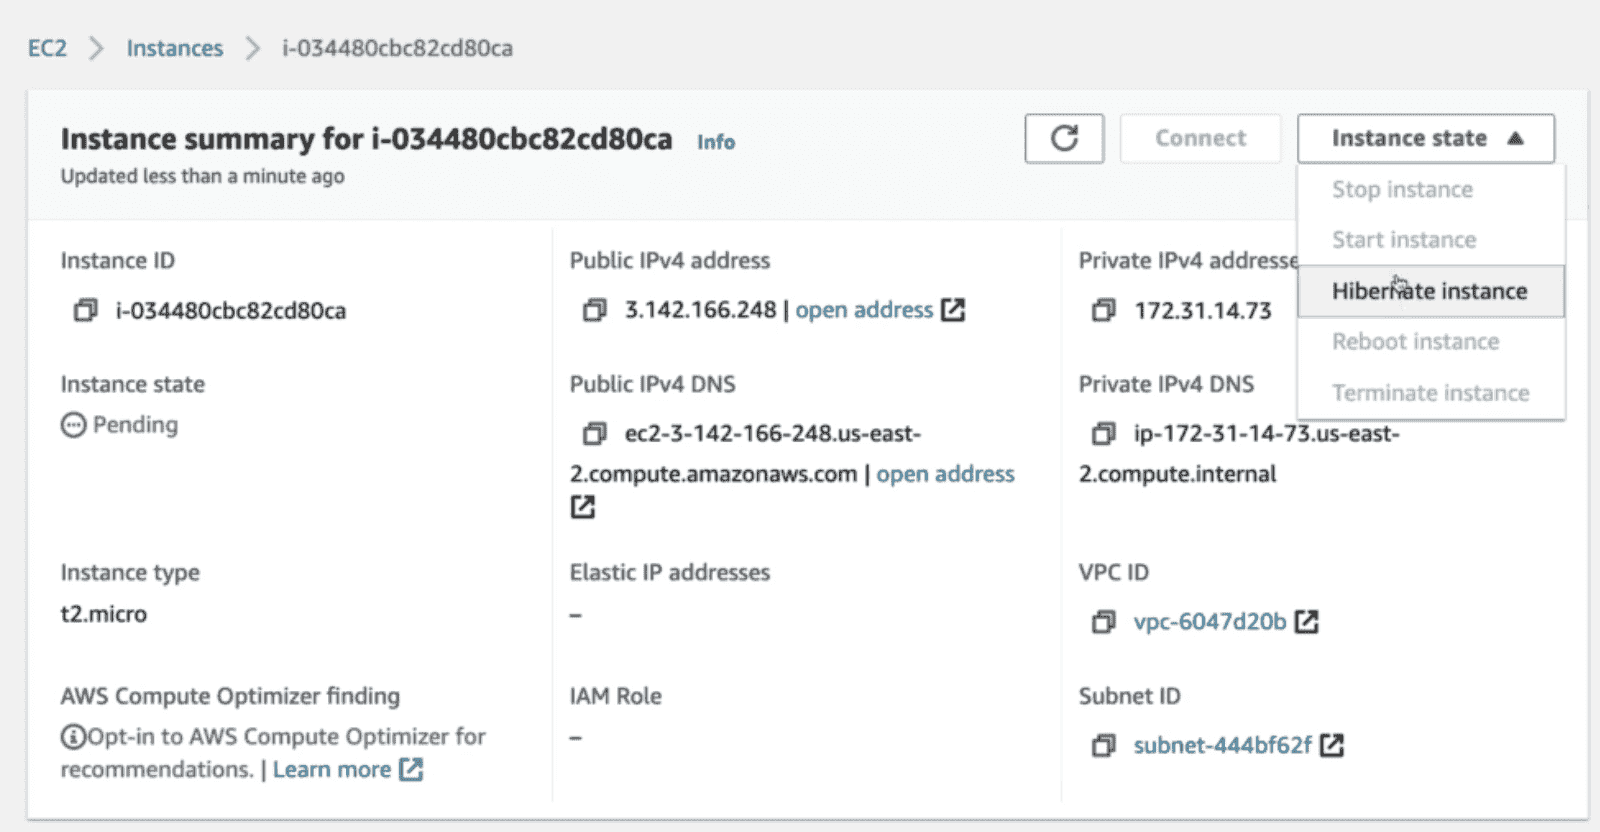
Task: Open the vpc-6047d20b link
Action: coord(1210,622)
